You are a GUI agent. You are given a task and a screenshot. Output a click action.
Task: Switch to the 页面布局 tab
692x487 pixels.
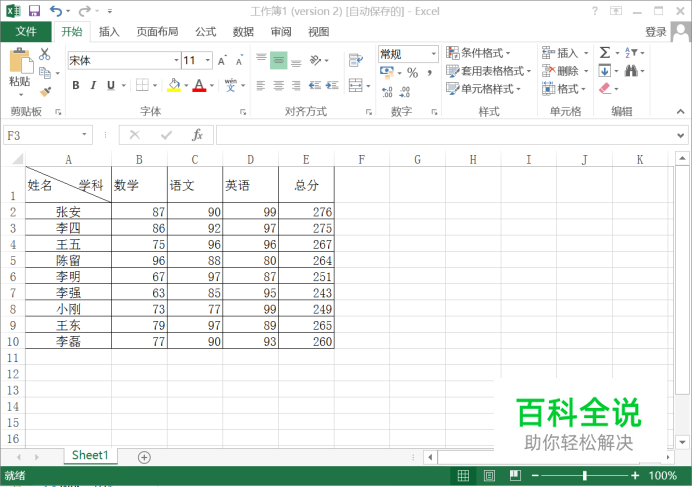[x=157, y=32]
